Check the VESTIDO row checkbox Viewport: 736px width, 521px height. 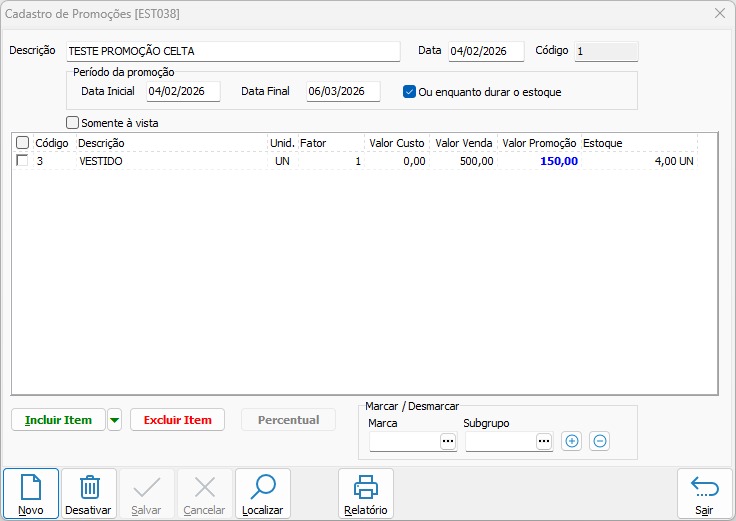22,161
